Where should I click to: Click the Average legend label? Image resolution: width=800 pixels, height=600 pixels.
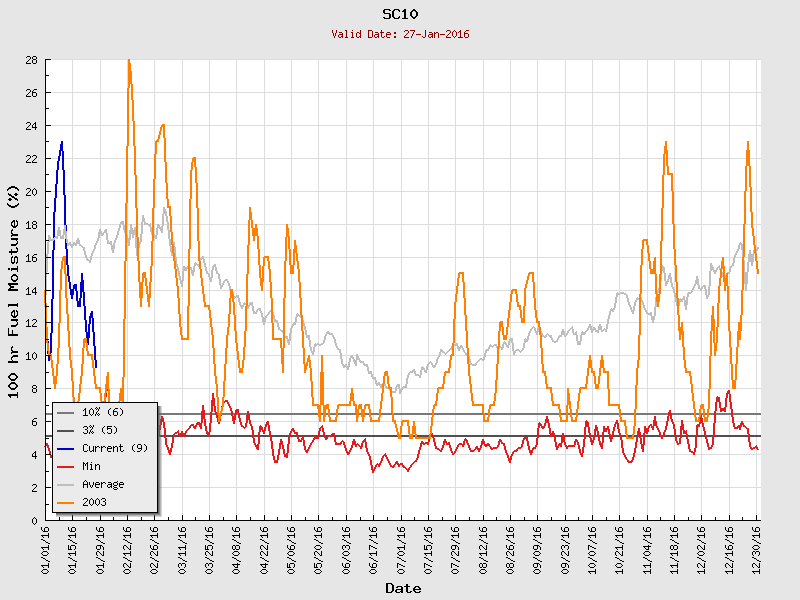tap(103, 484)
